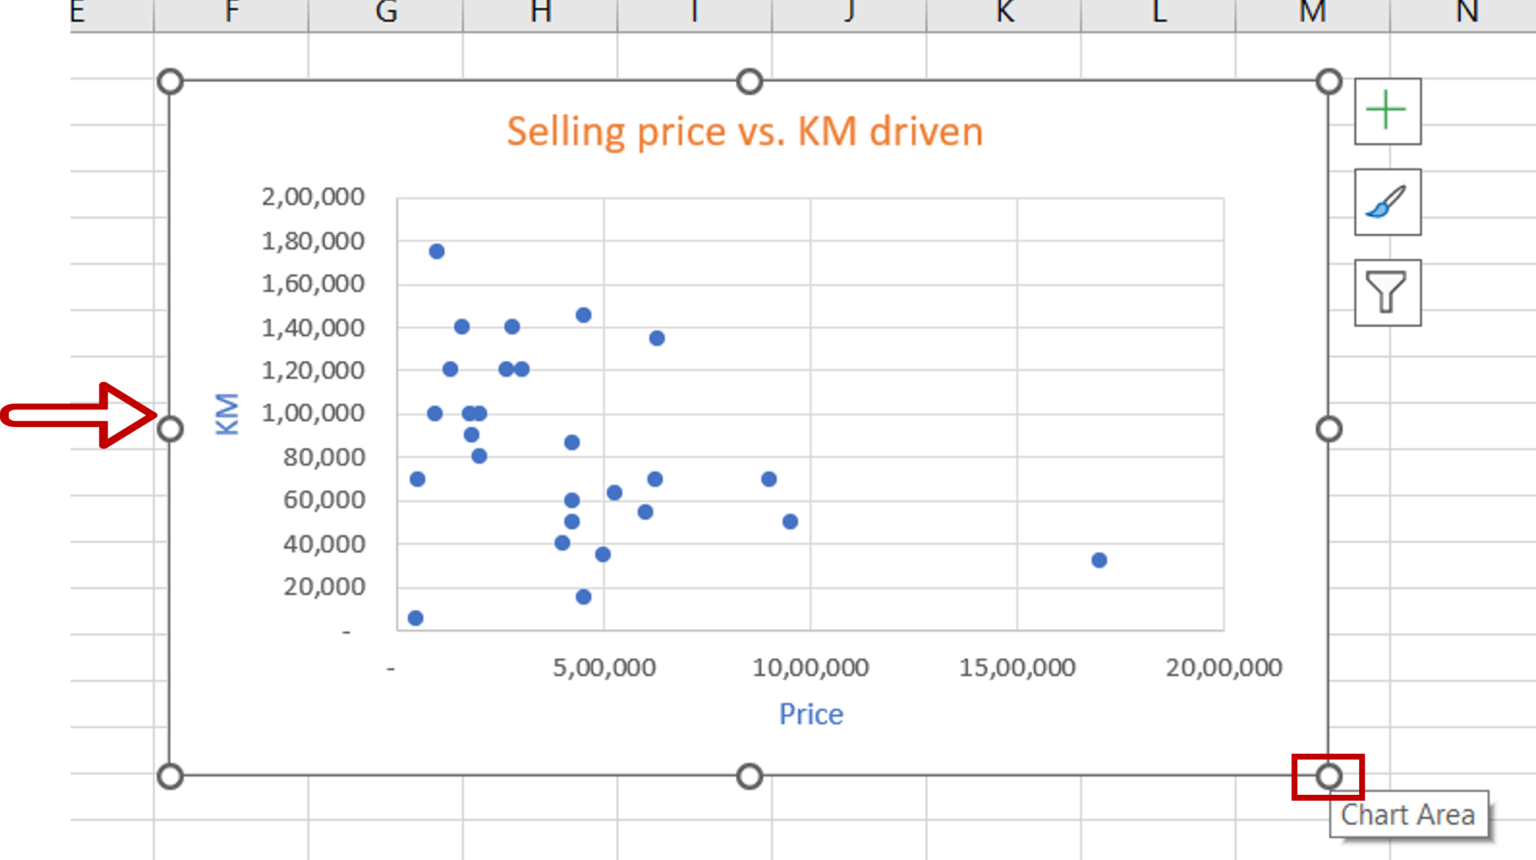Select the chart title 'Selling price vs. KM driven'
The width and height of the screenshot is (1536, 860).
point(746,131)
